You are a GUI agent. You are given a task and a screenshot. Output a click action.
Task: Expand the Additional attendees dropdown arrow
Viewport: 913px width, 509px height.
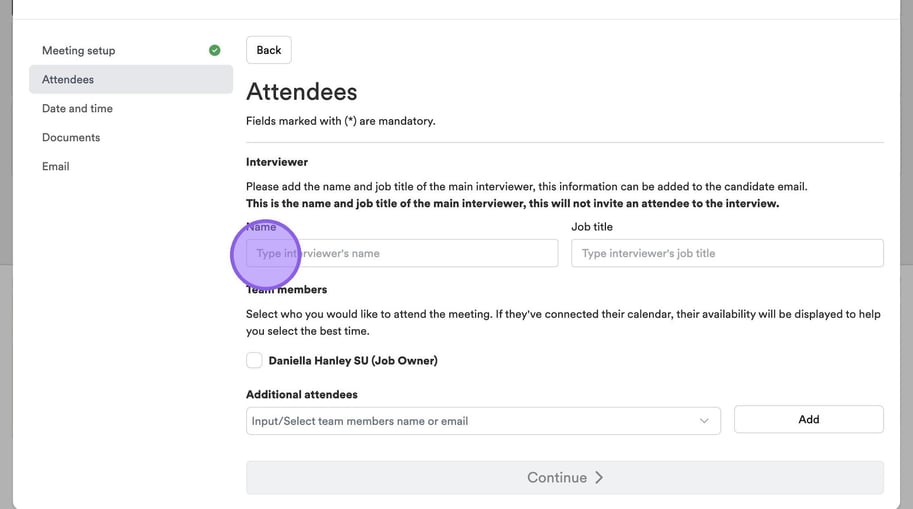tap(705, 421)
